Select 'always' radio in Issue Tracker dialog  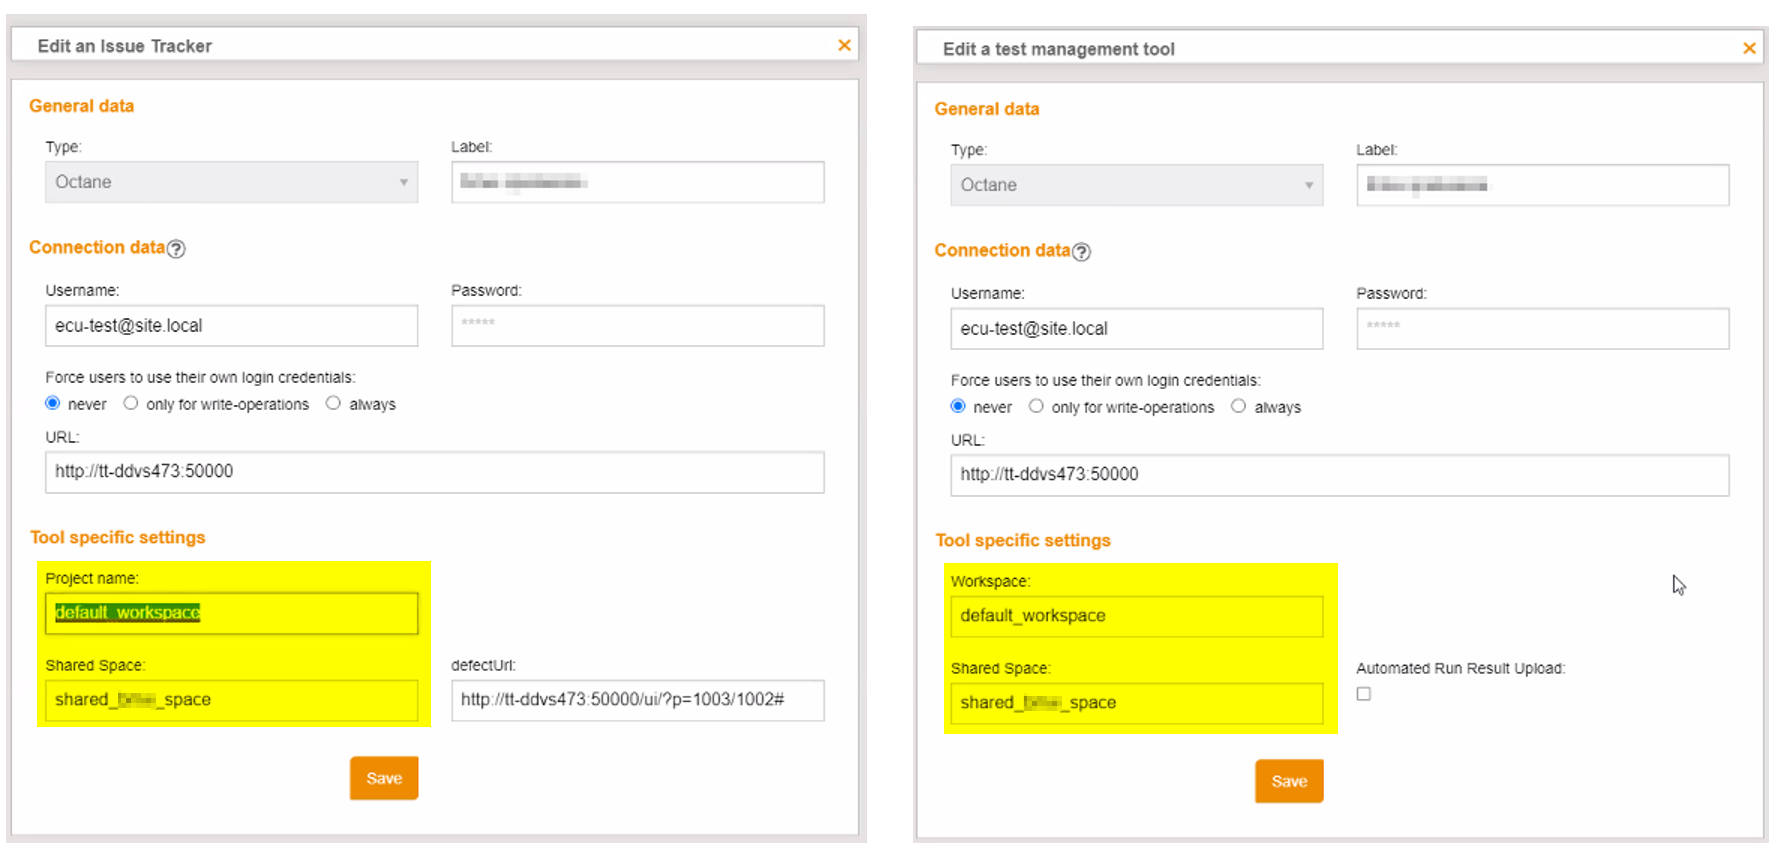(333, 403)
